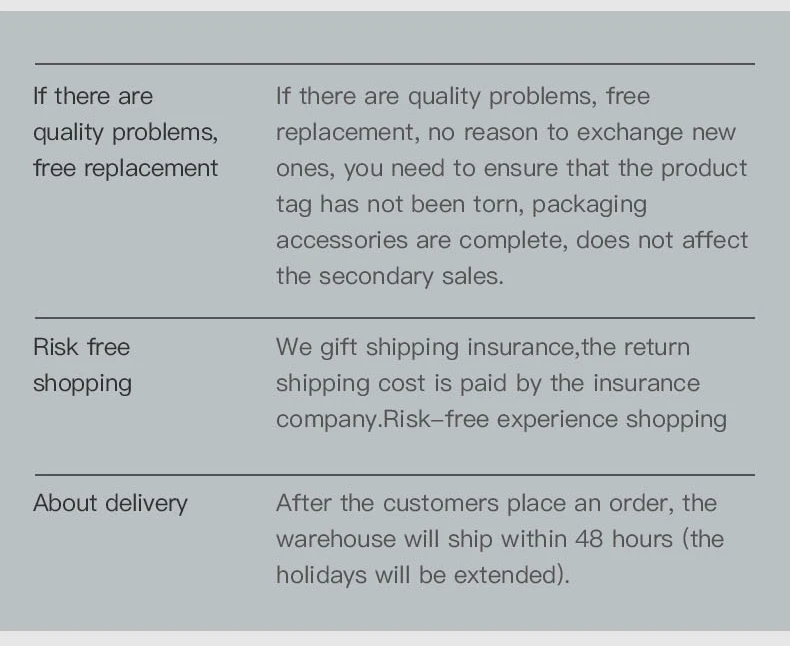Click the 'About delivery' heading

pyautogui.click(x=110, y=503)
